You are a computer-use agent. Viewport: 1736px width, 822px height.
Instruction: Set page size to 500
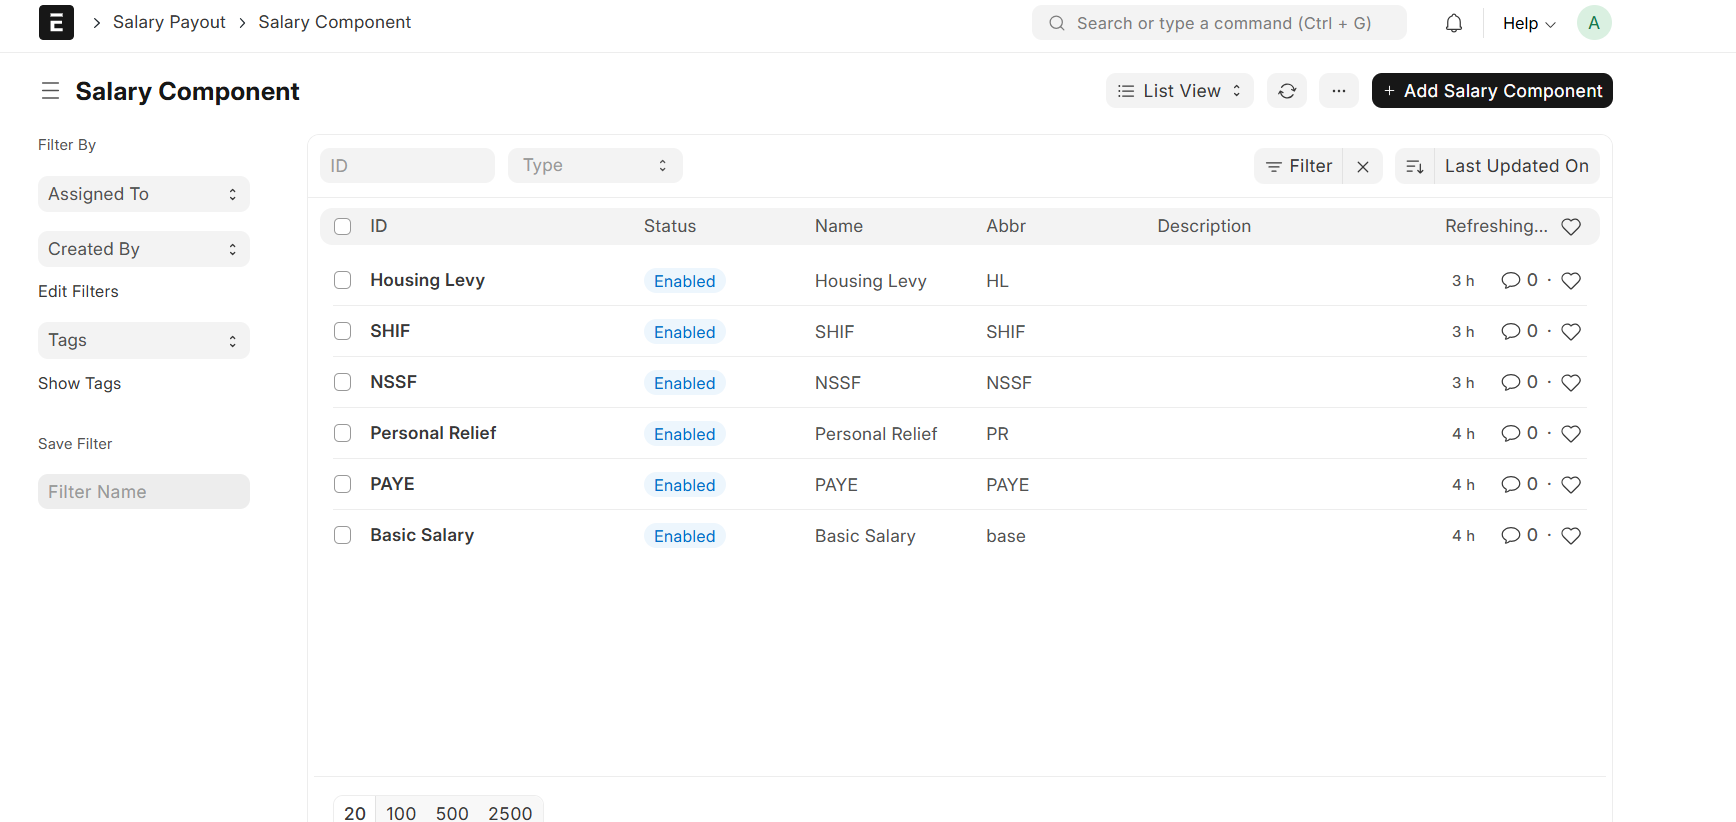pos(452,813)
